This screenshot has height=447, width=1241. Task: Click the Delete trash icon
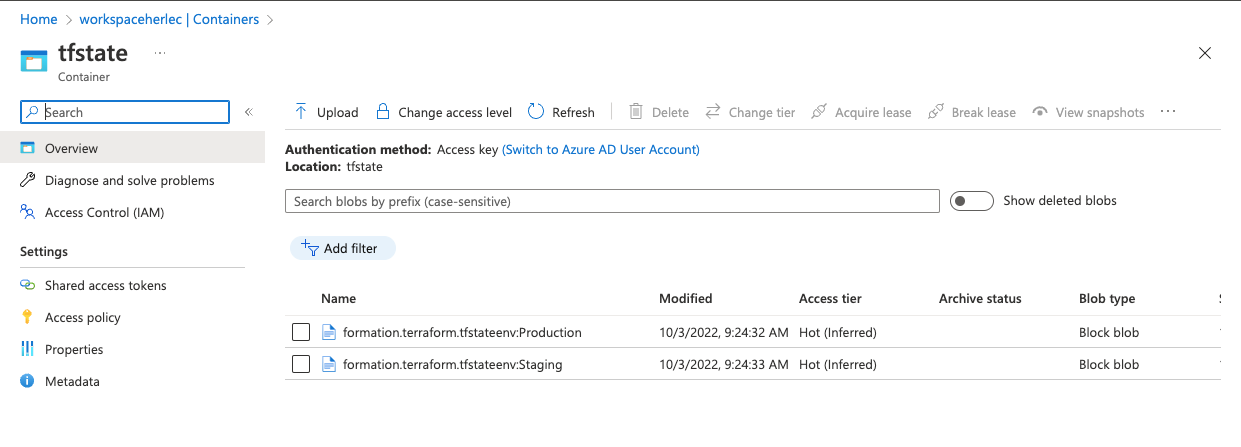click(636, 112)
